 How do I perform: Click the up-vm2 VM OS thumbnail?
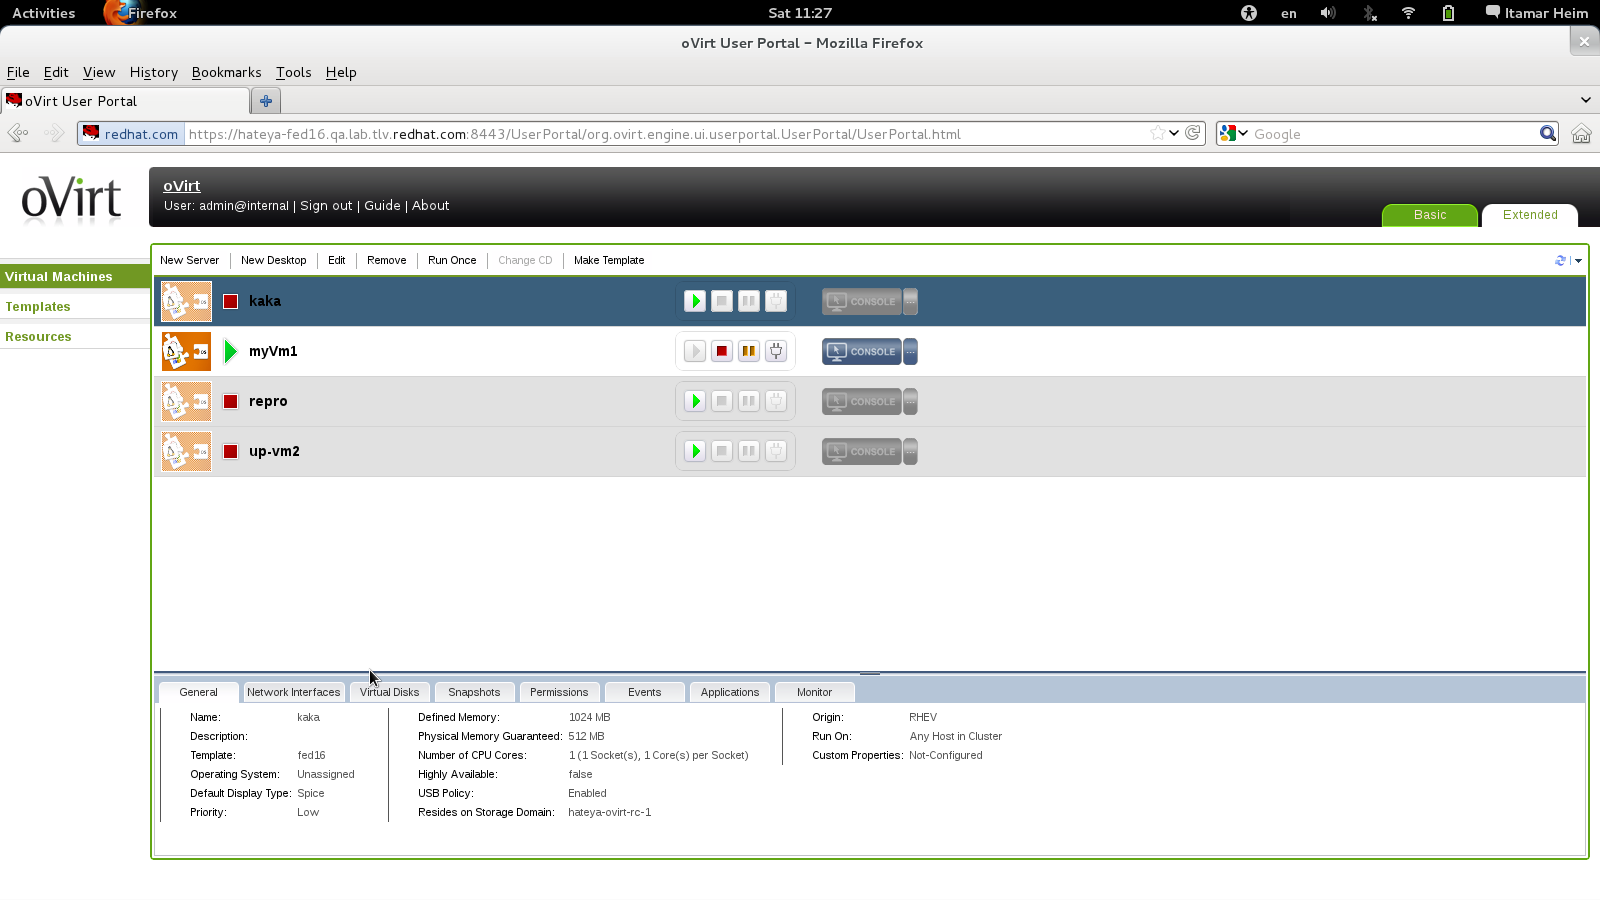(x=187, y=451)
